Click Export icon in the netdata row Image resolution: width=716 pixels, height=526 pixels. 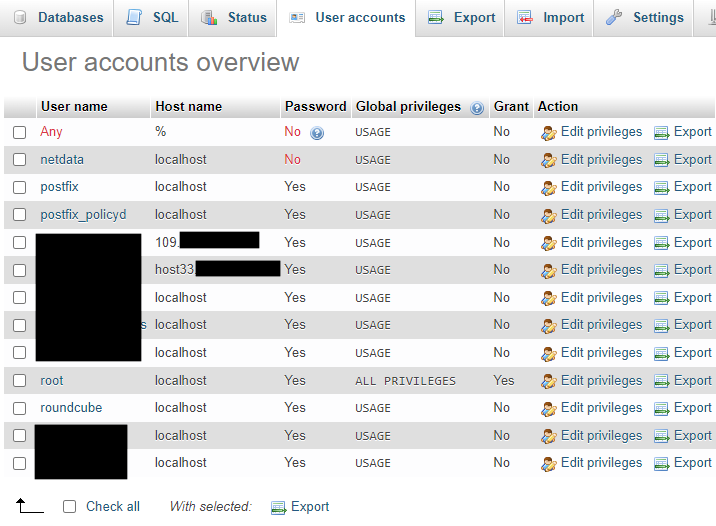coord(661,160)
